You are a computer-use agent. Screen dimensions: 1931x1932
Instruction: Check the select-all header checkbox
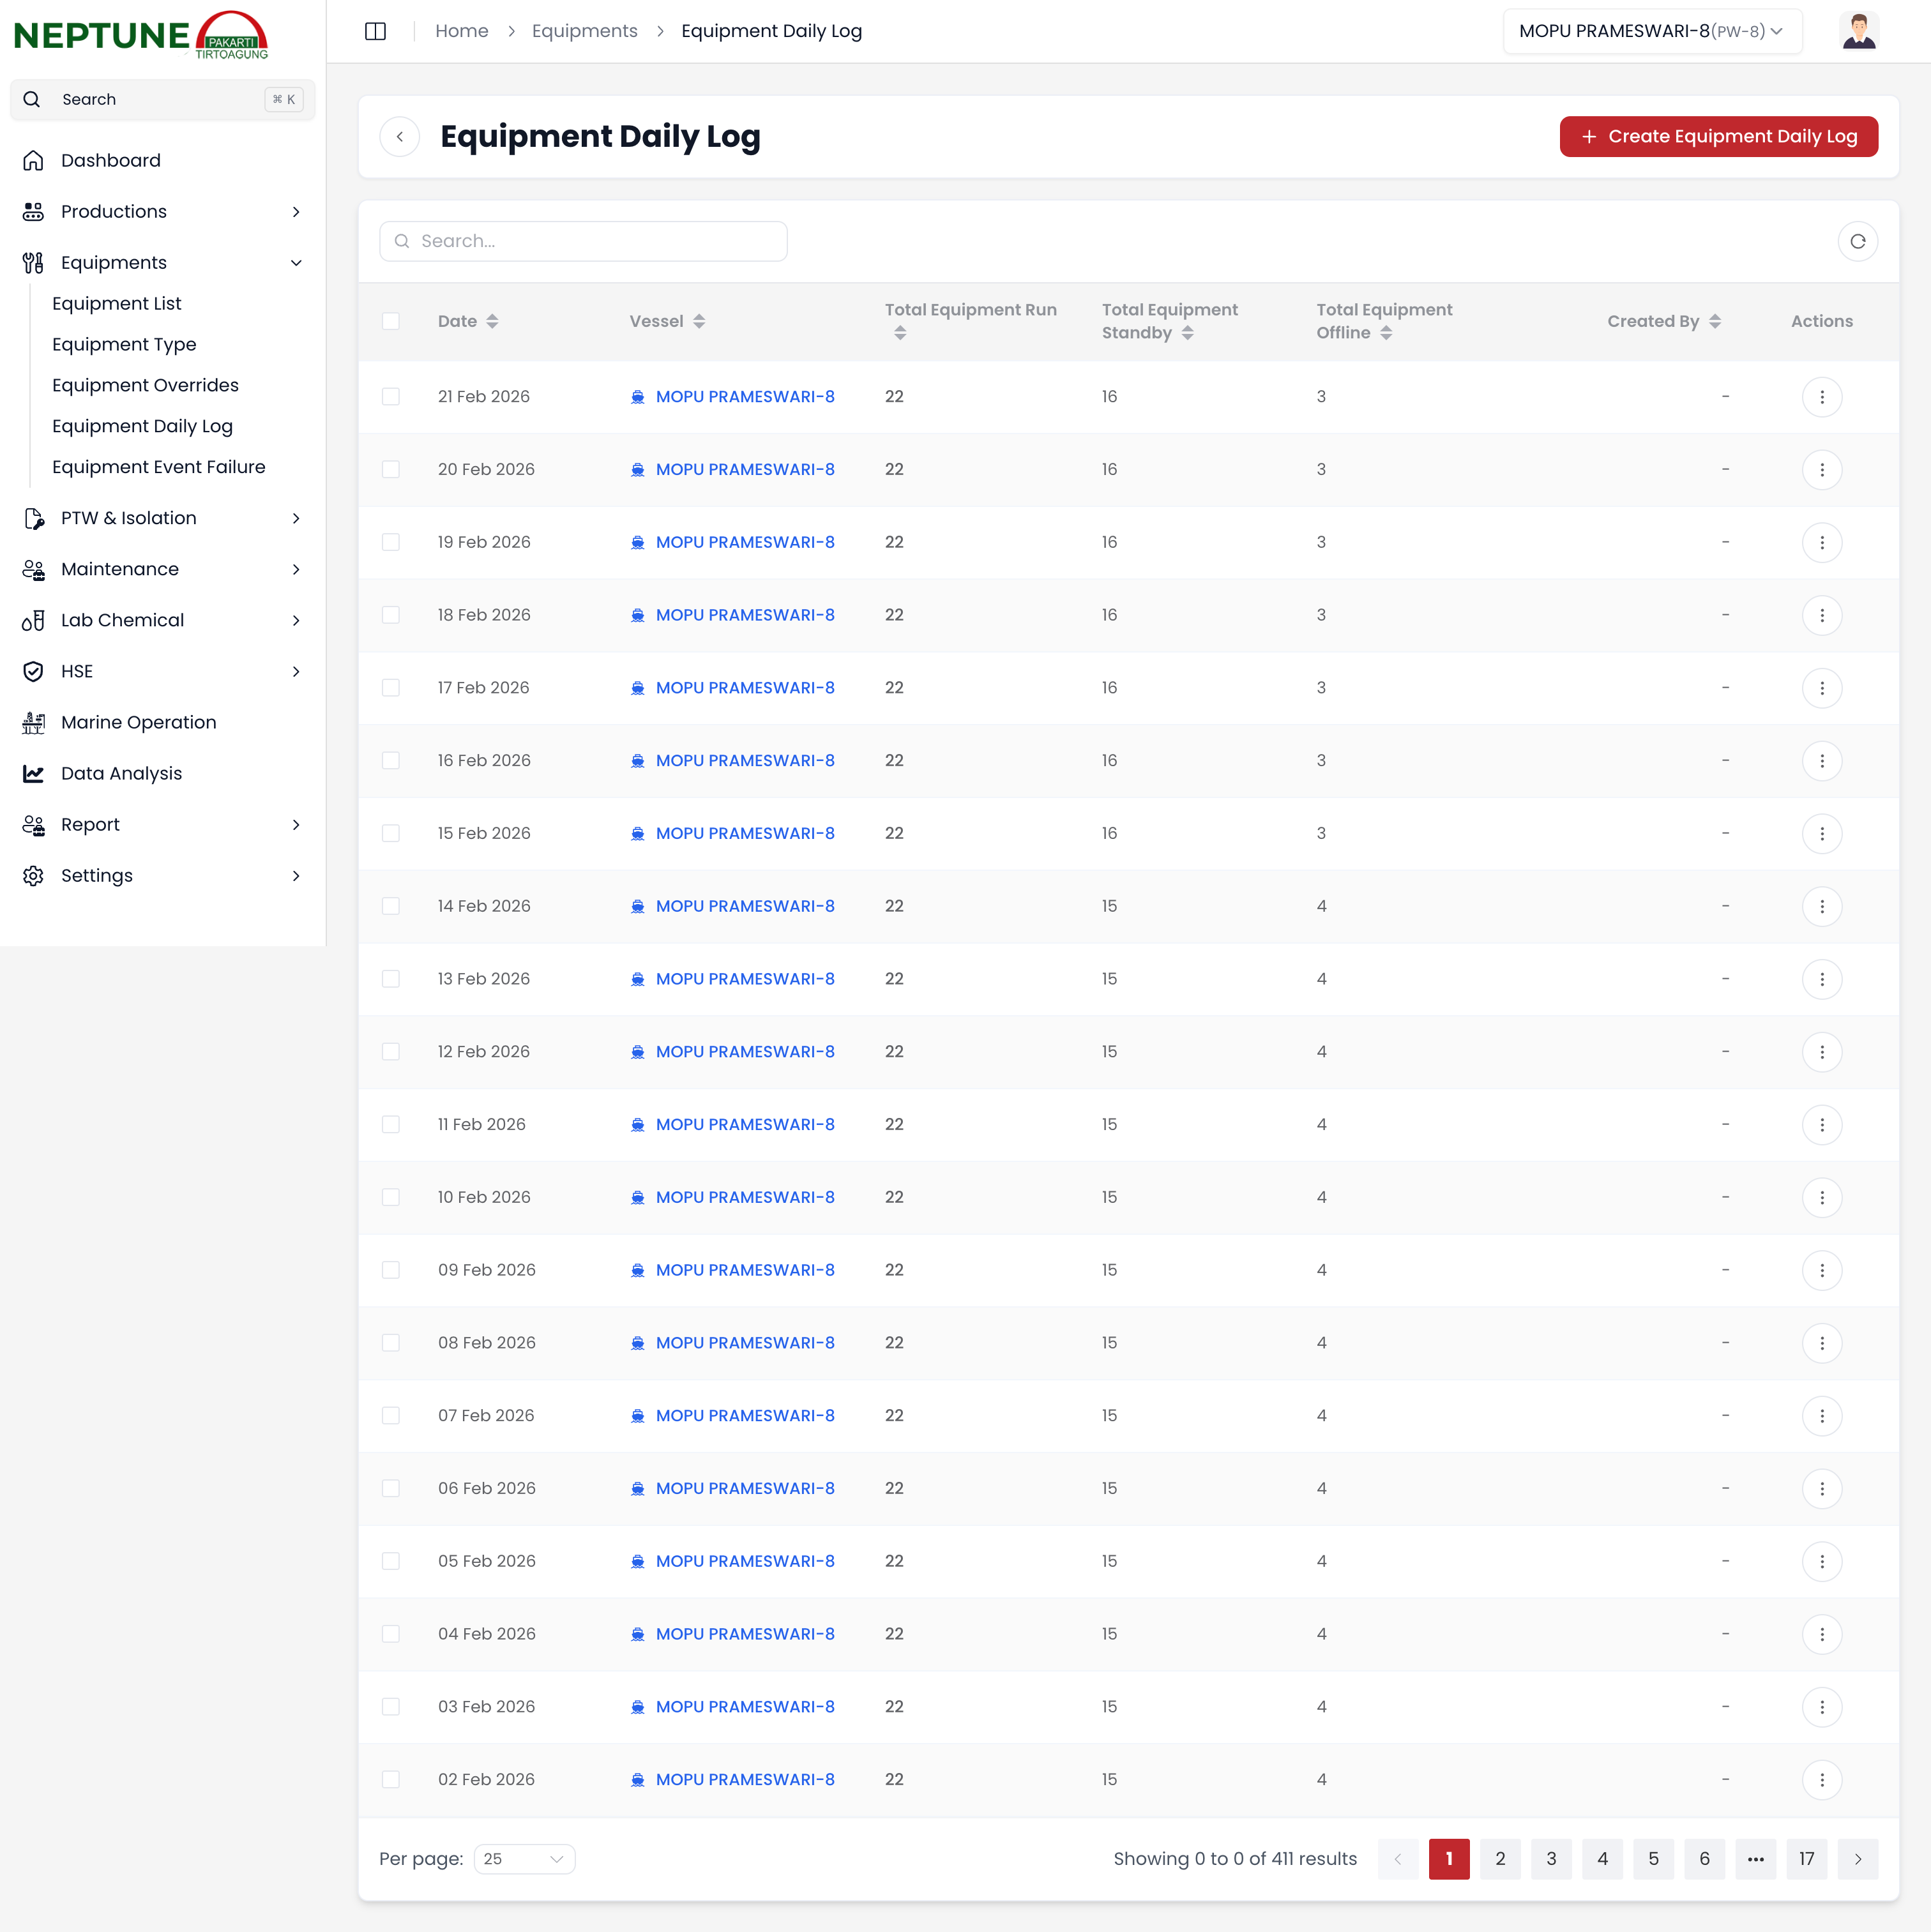391,321
